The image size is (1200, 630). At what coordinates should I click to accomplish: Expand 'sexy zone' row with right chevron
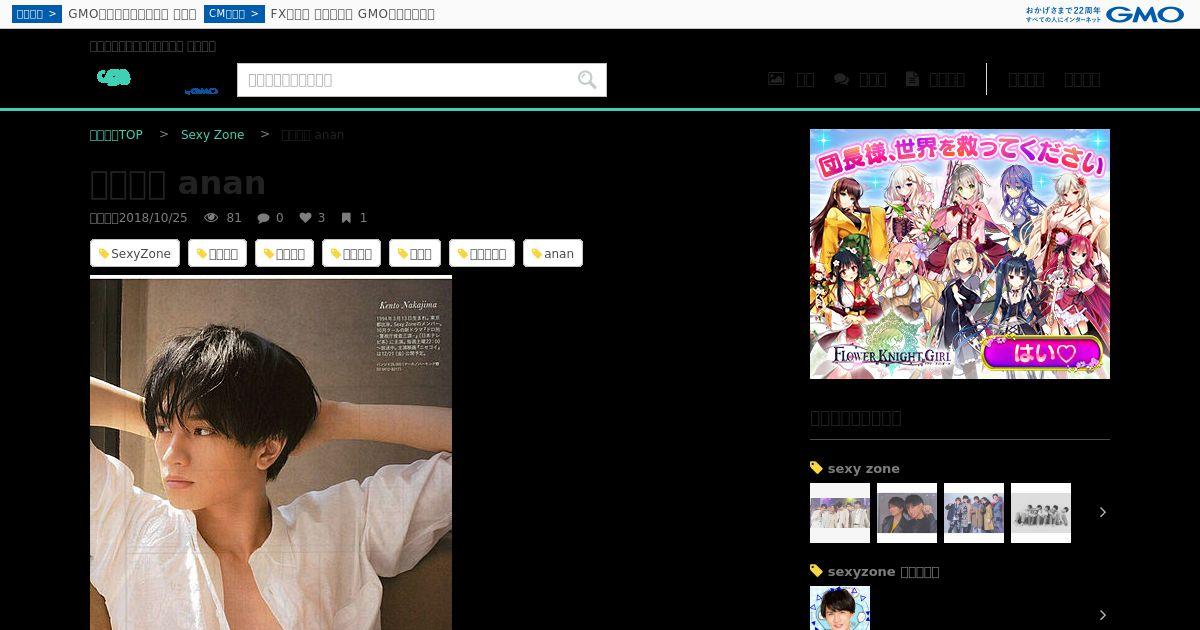click(x=1103, y=512)
